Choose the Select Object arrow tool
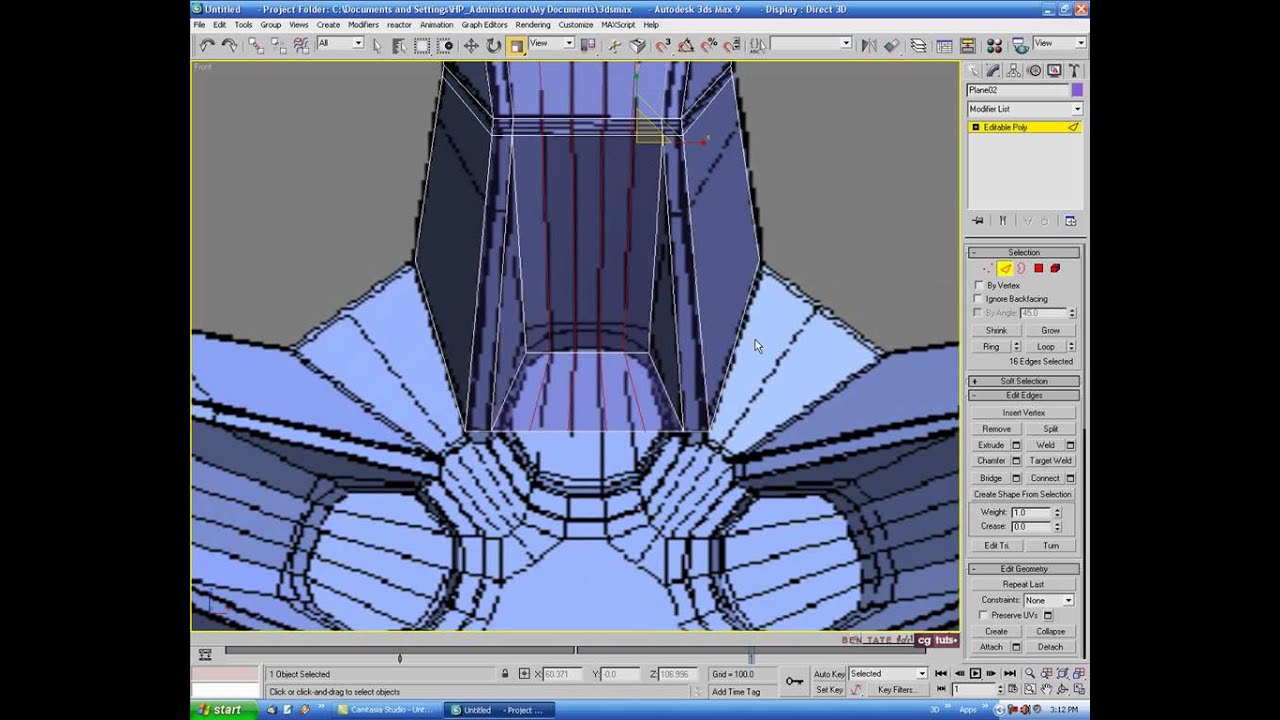The width and height of the screenshot is (1280, 720). coord(378,45)
